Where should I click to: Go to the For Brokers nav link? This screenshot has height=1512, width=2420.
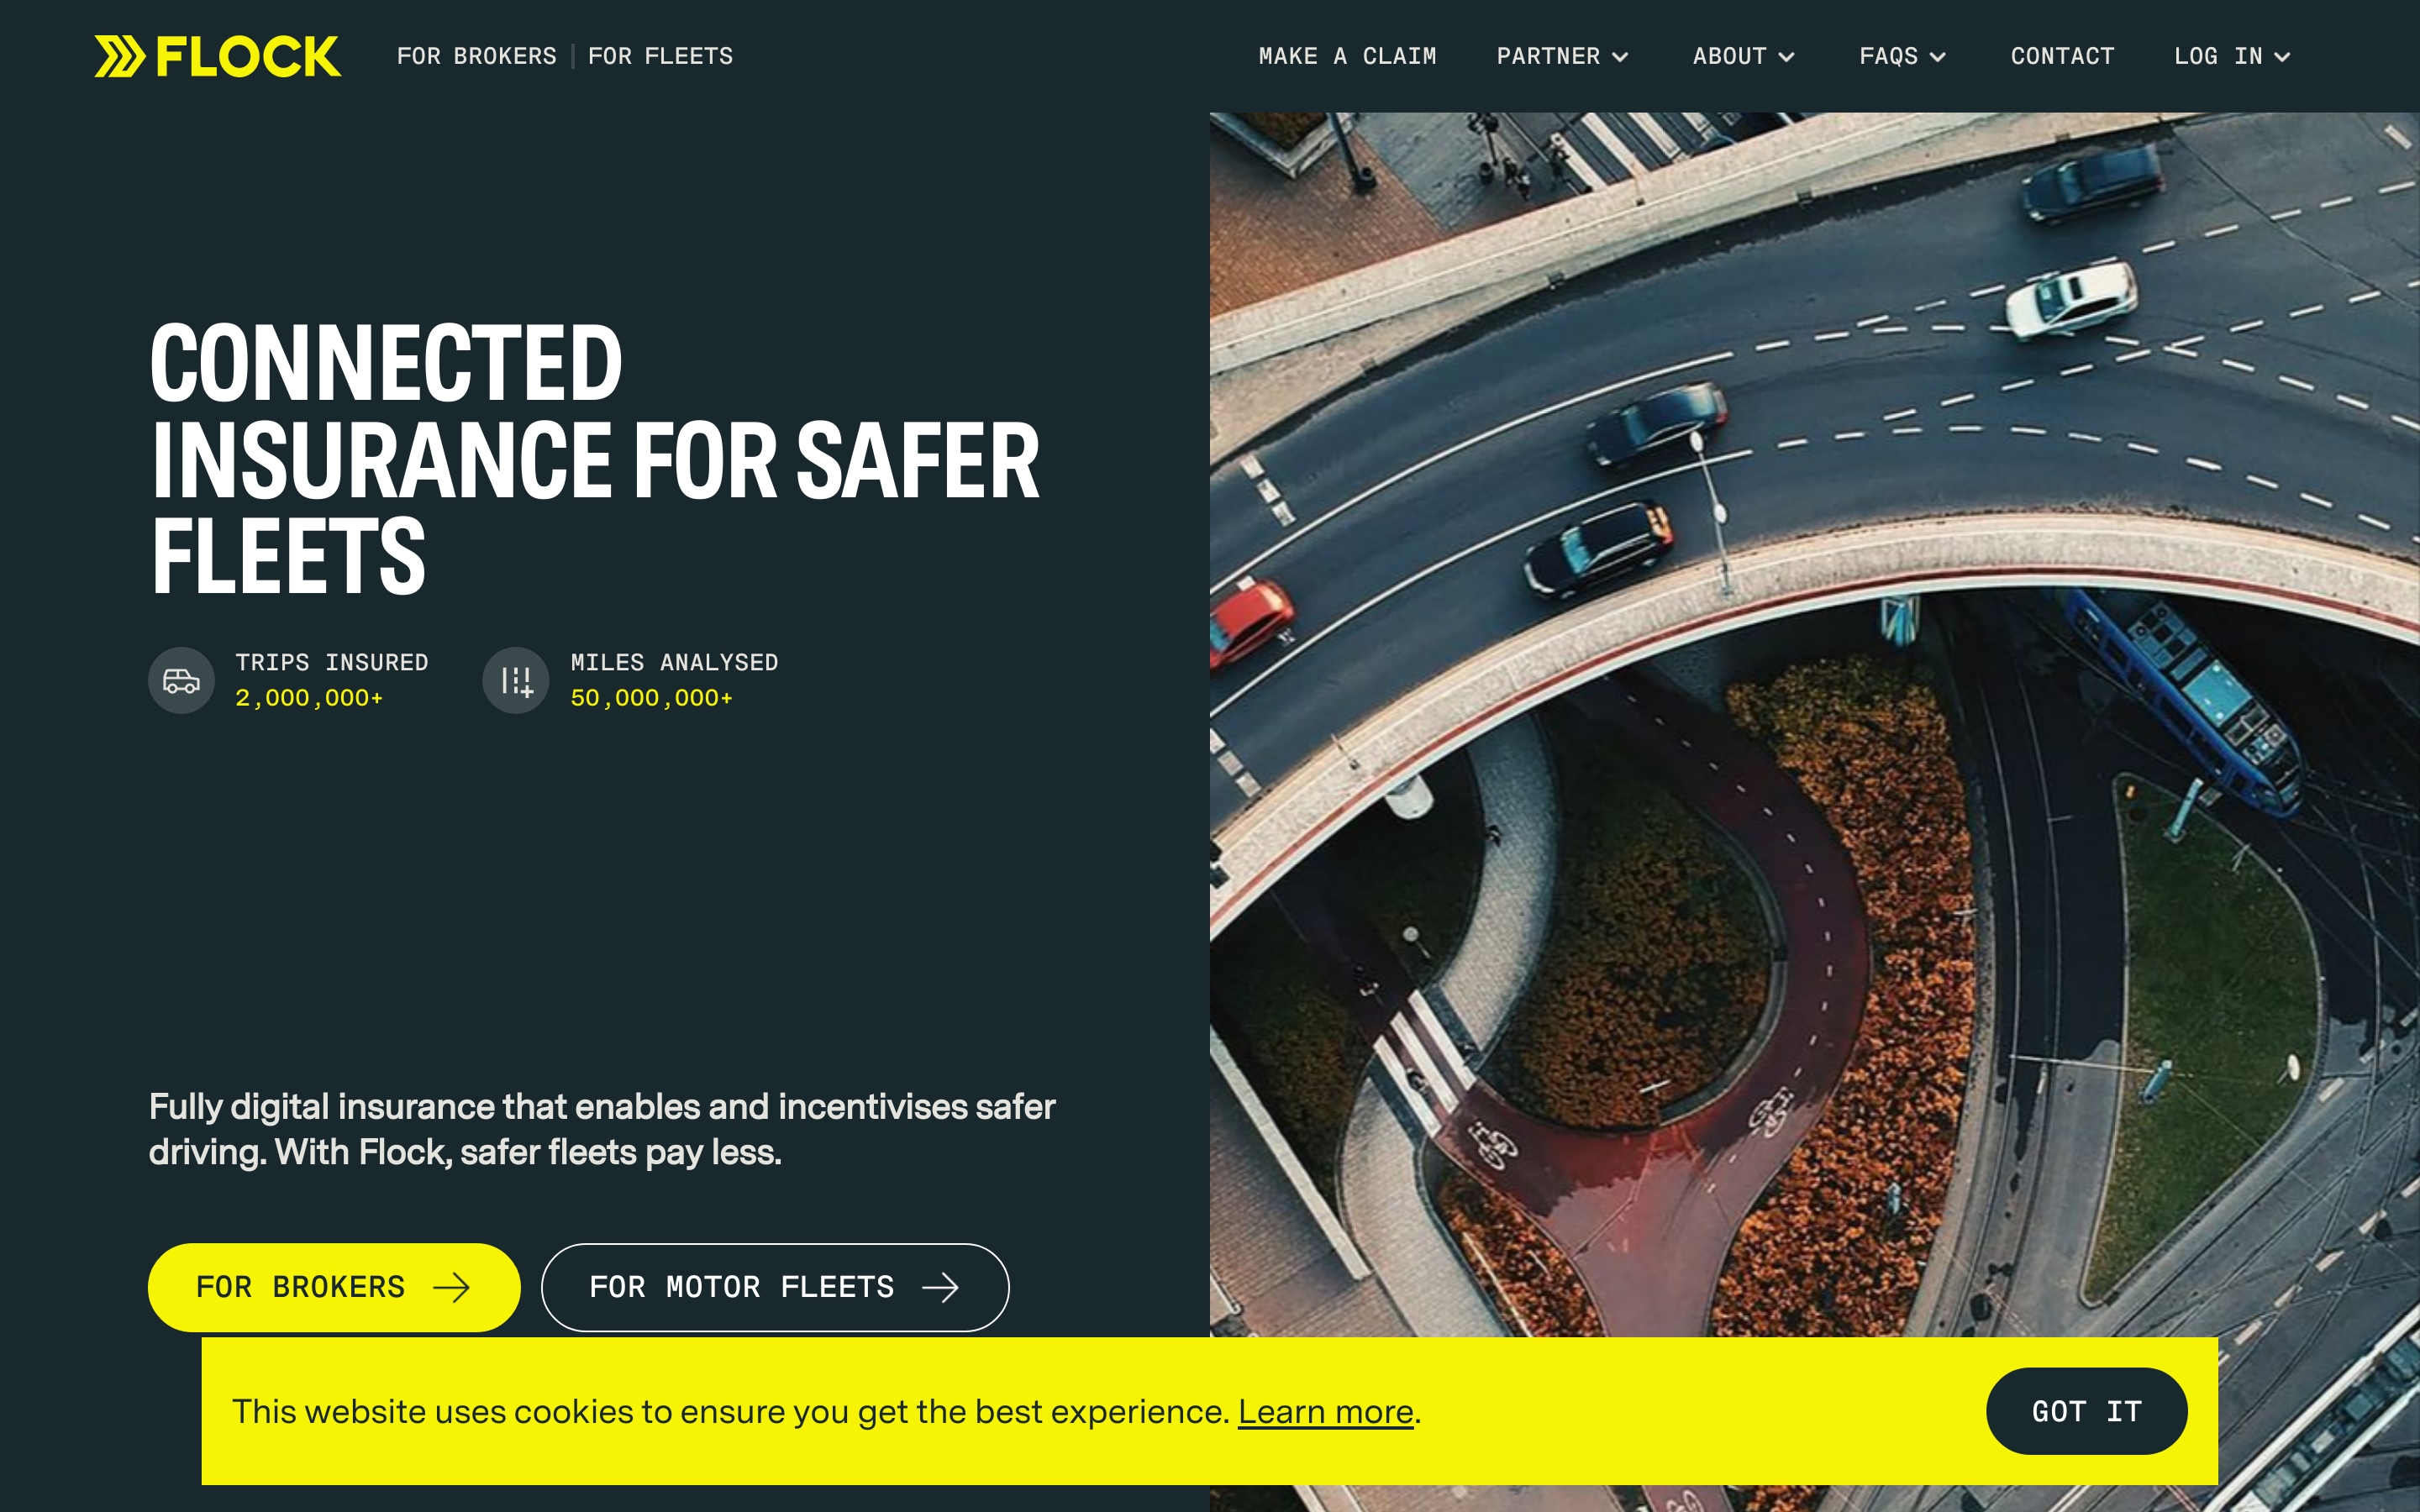tap(476, 56)
